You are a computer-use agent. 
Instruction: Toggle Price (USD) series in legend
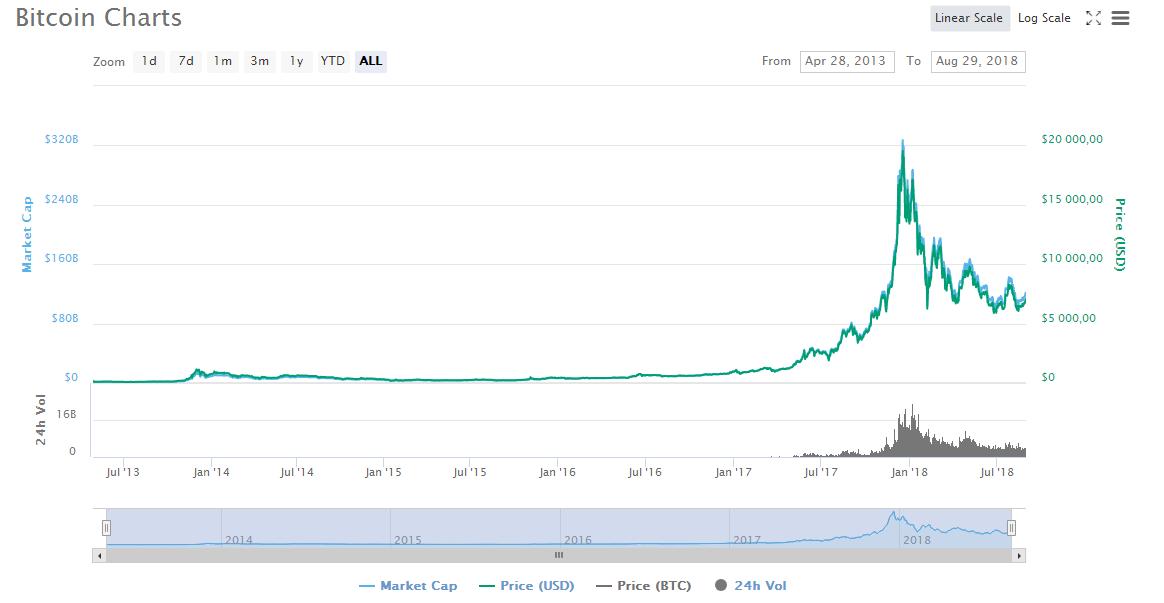tap(527, 586)
